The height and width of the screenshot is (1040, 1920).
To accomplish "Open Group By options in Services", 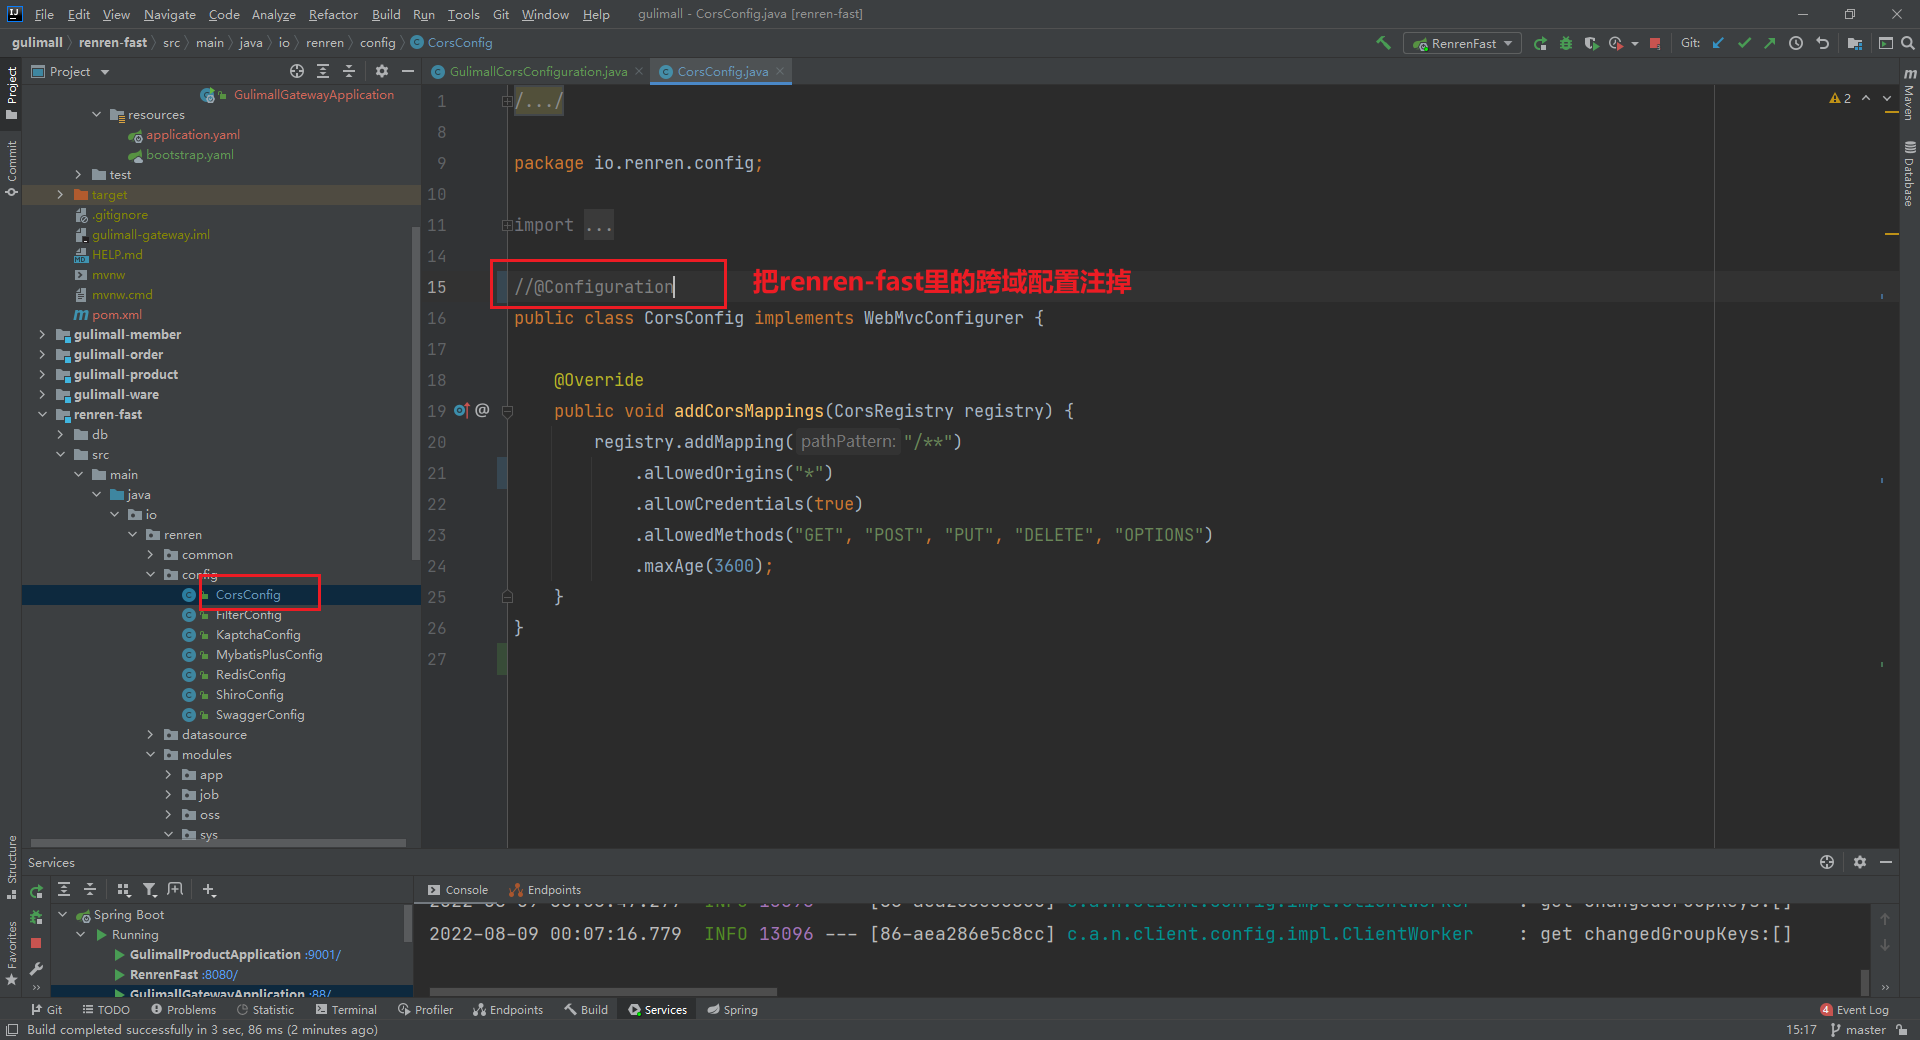I will click(x=124, y=889).
